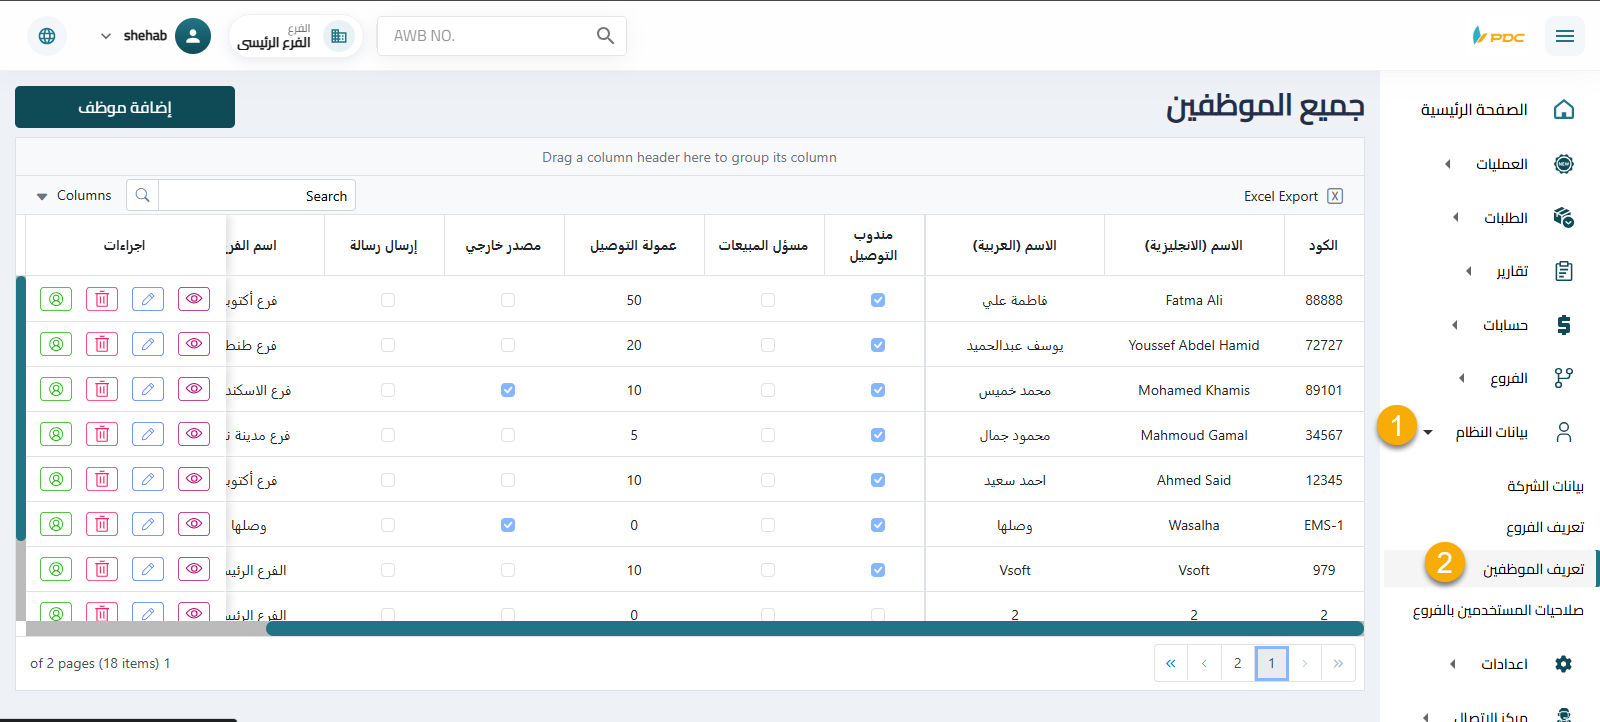The image size is (1600, 722).
Task: Check sales officer for Youssef Abdel Hamid
Action: pos(768,345)
